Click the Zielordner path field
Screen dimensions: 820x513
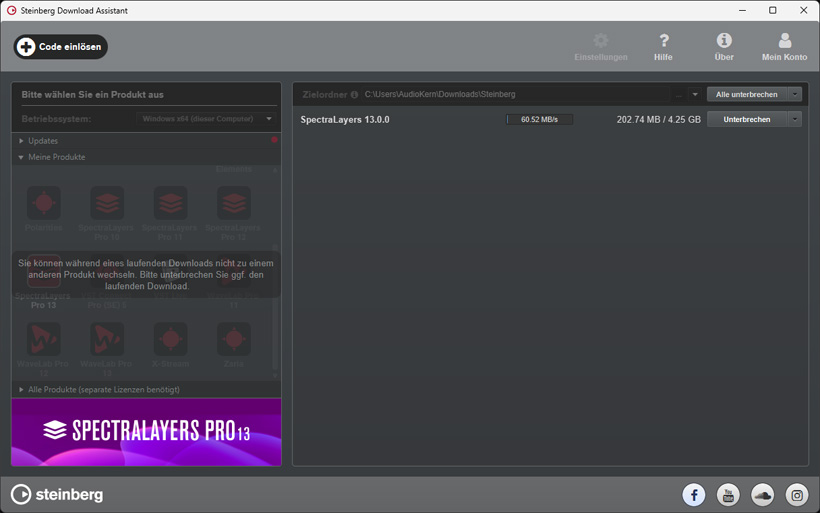click(517, 94)
